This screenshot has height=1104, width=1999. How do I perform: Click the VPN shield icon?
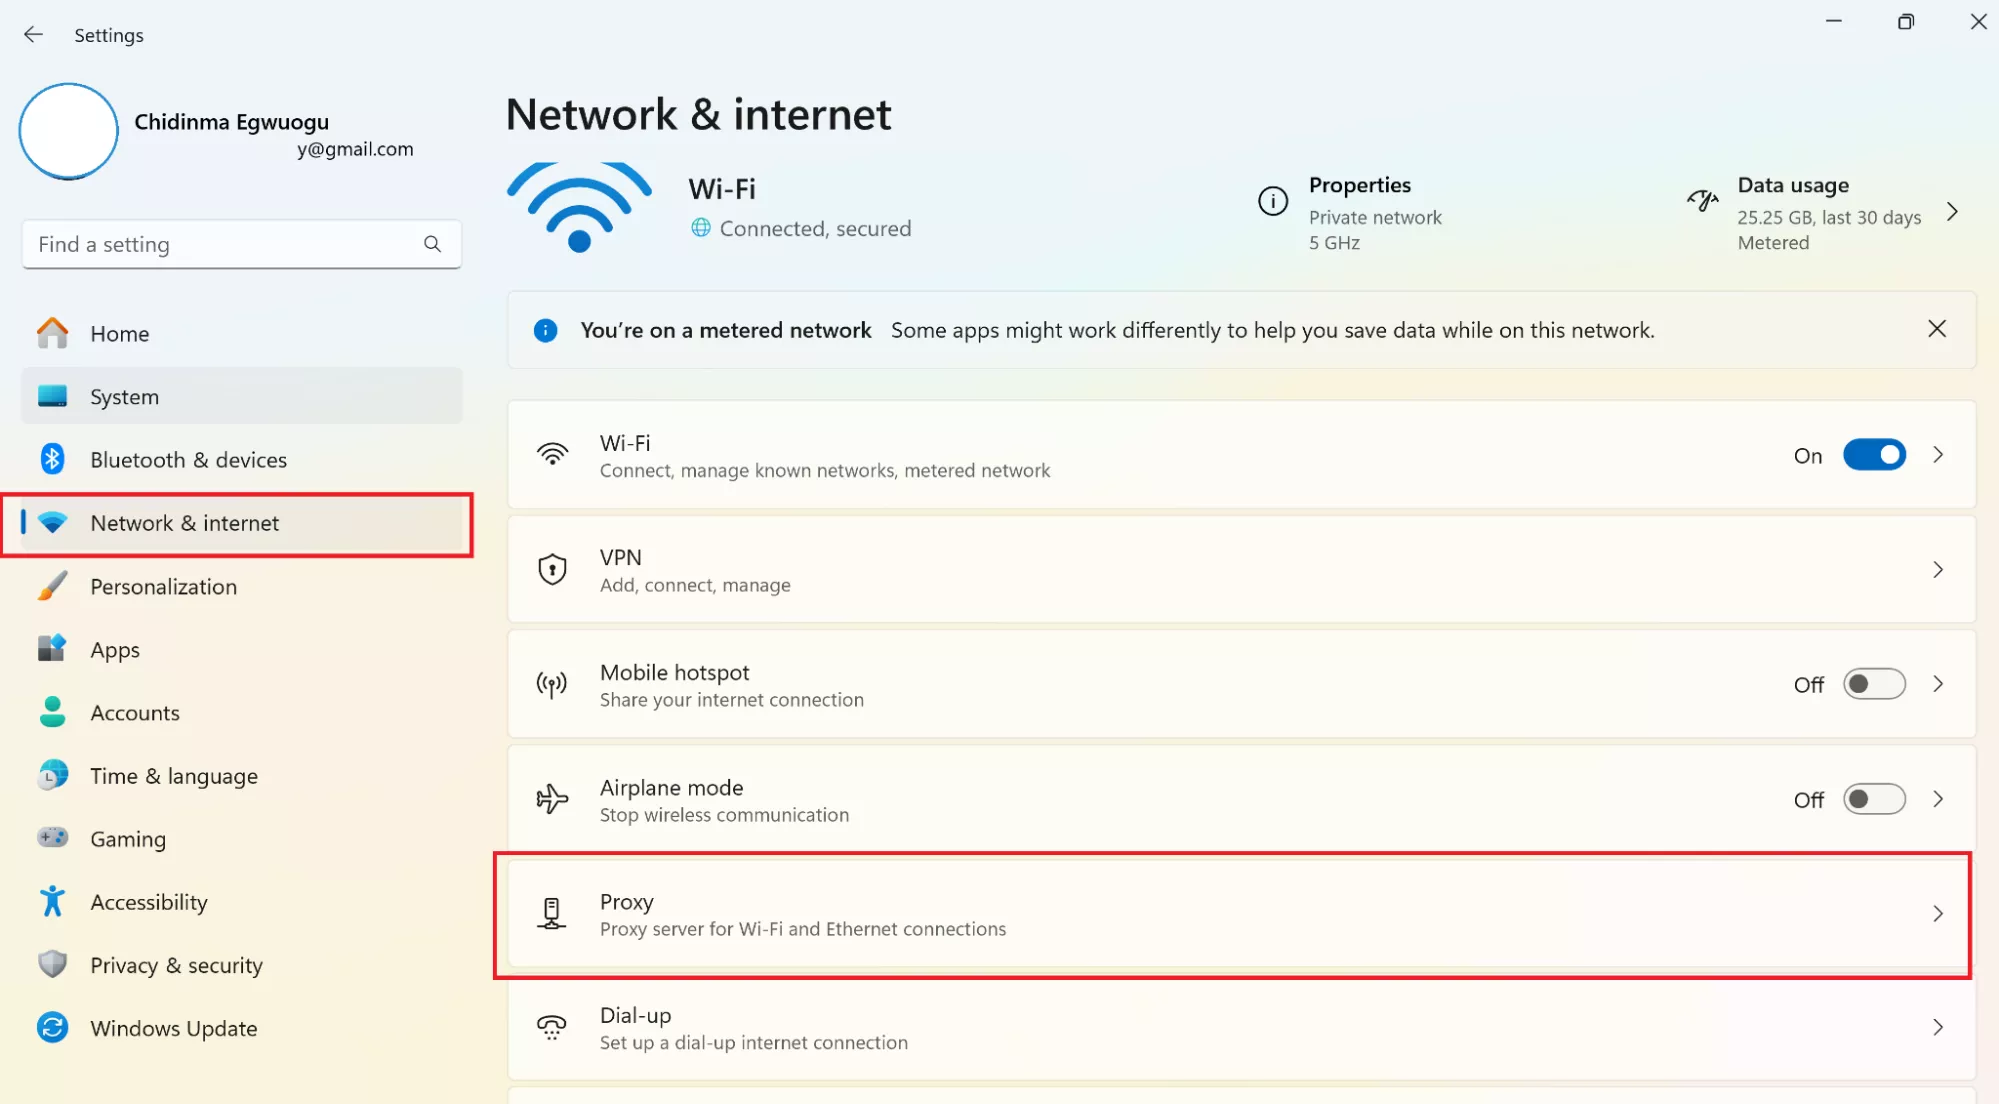[552, 569]
